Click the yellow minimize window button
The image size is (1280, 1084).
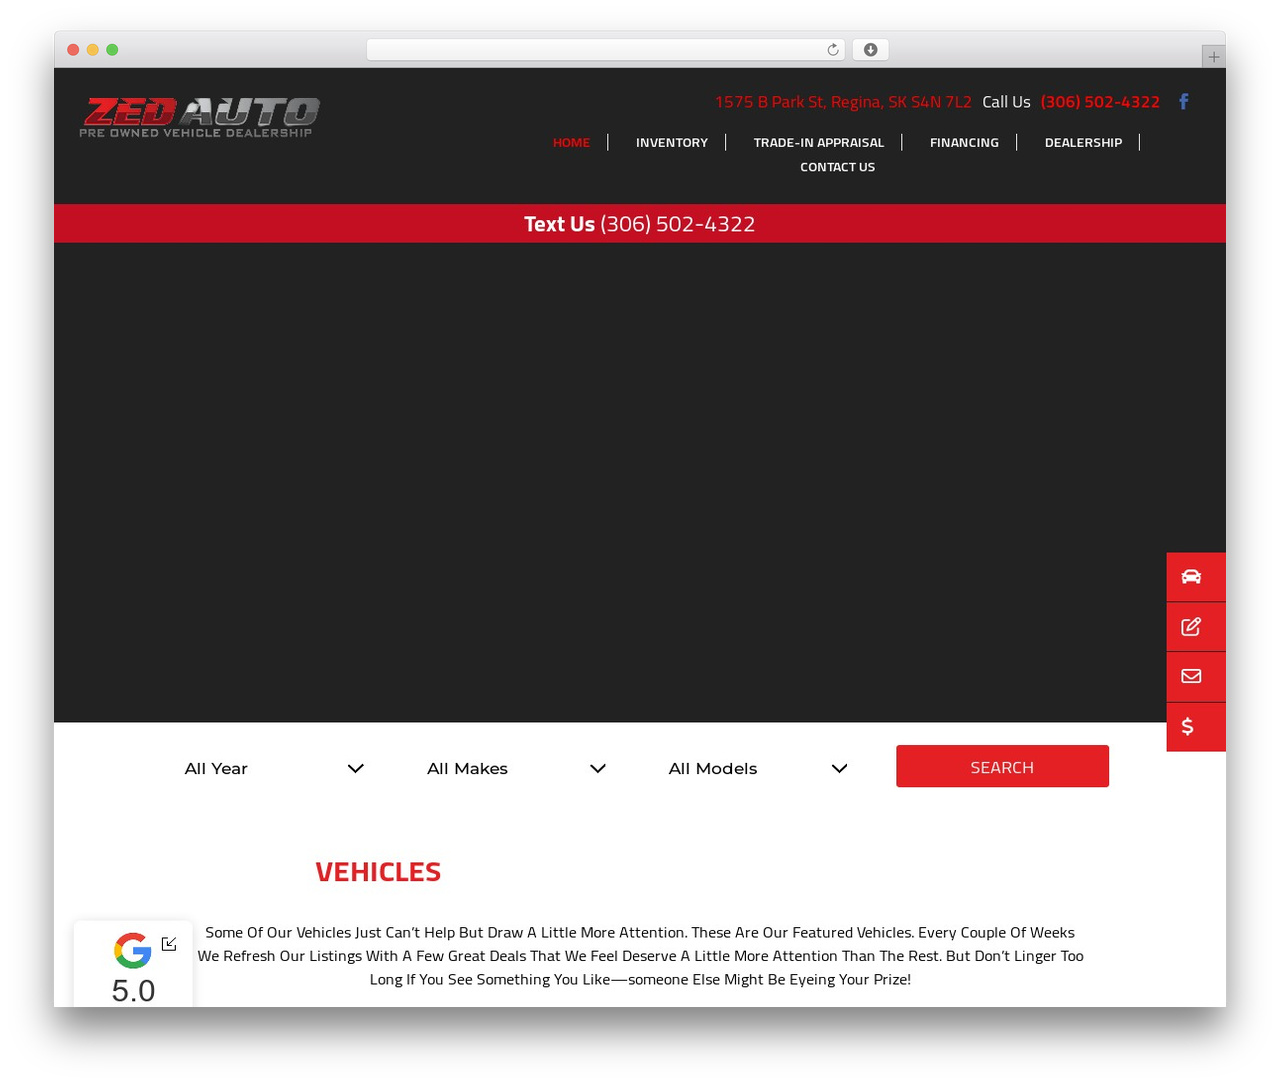92,50
